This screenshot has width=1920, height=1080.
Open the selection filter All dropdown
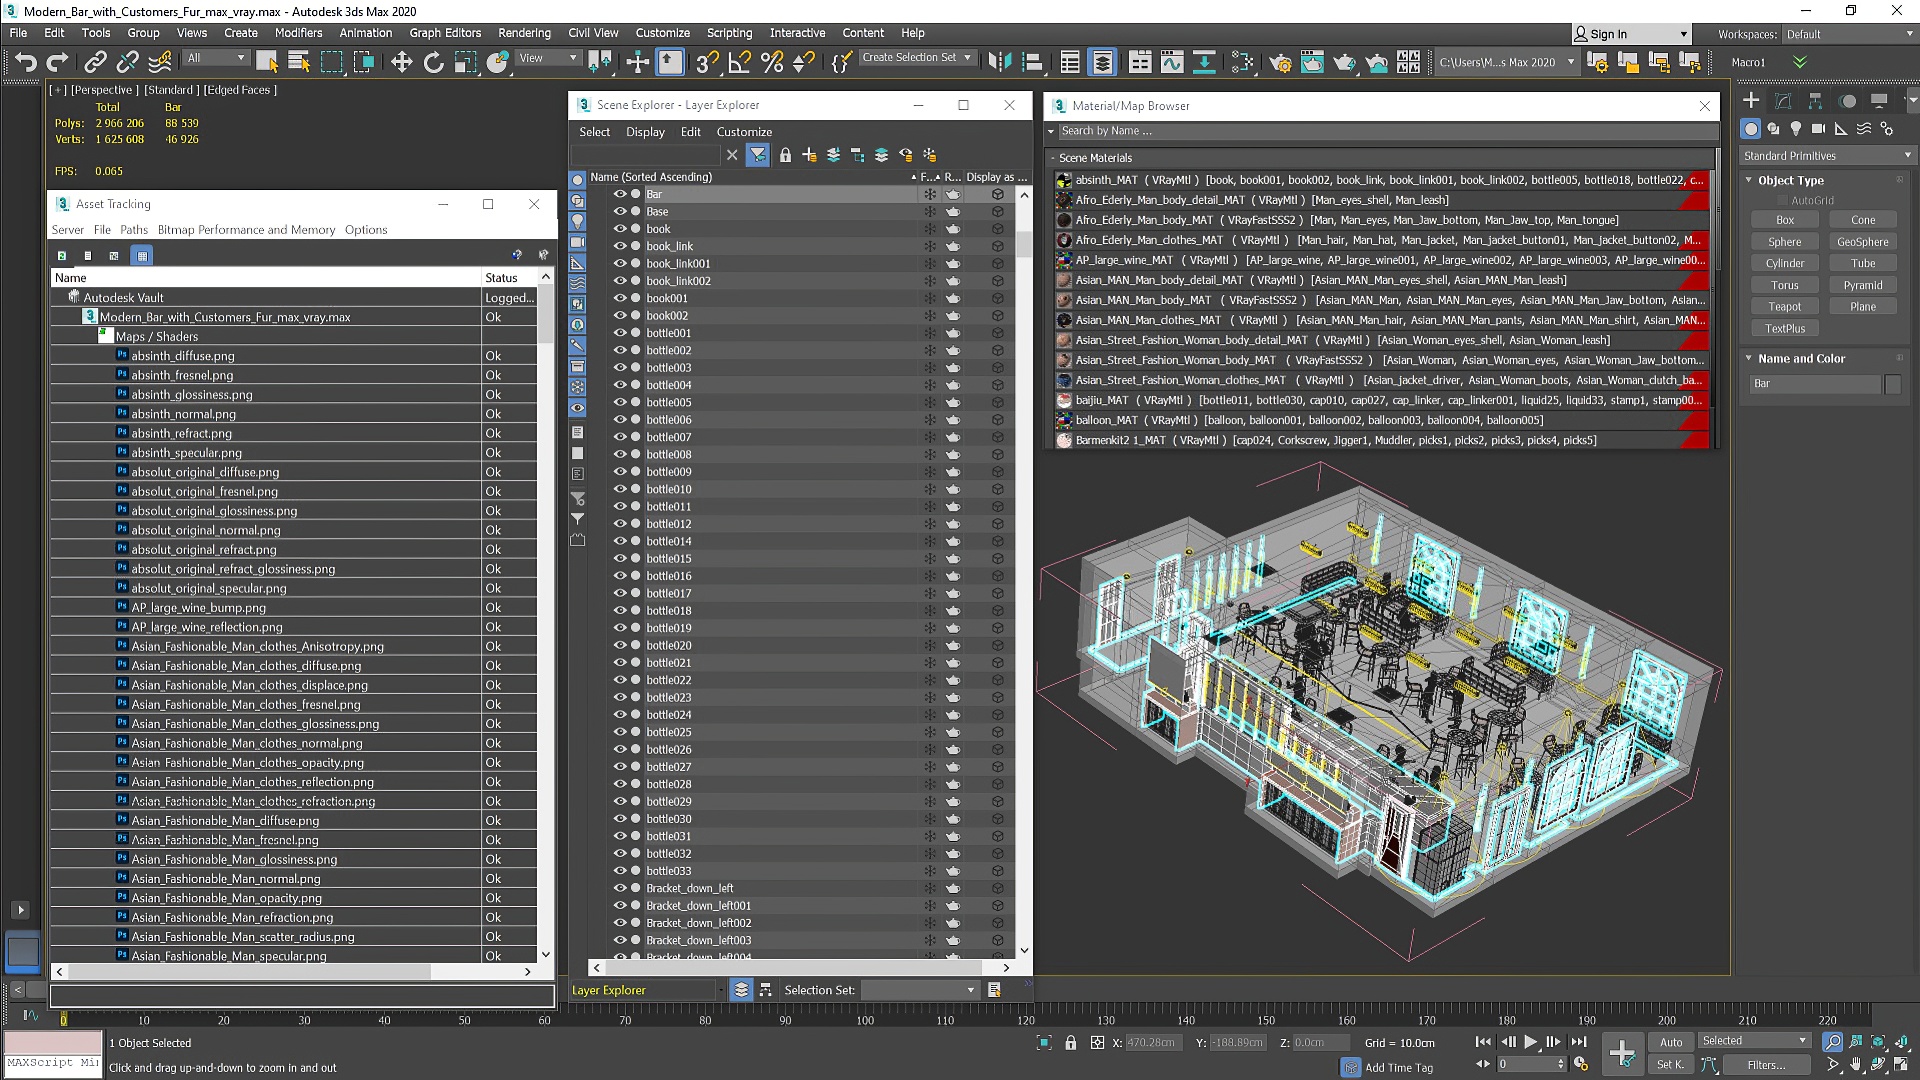215,58
